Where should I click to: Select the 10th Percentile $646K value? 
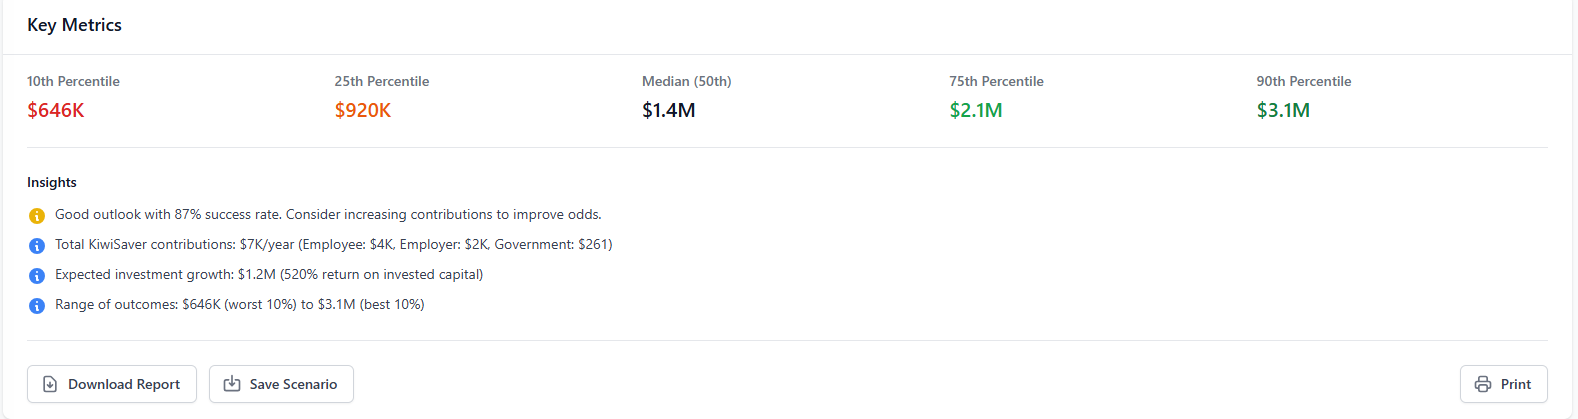pos(56,110)
